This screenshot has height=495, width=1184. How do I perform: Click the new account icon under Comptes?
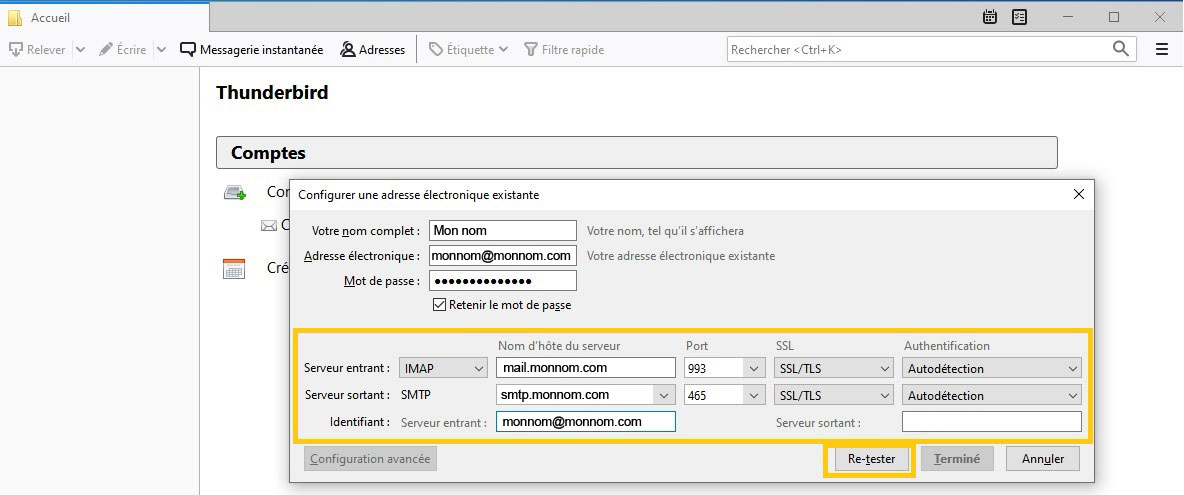click(235, 192)
